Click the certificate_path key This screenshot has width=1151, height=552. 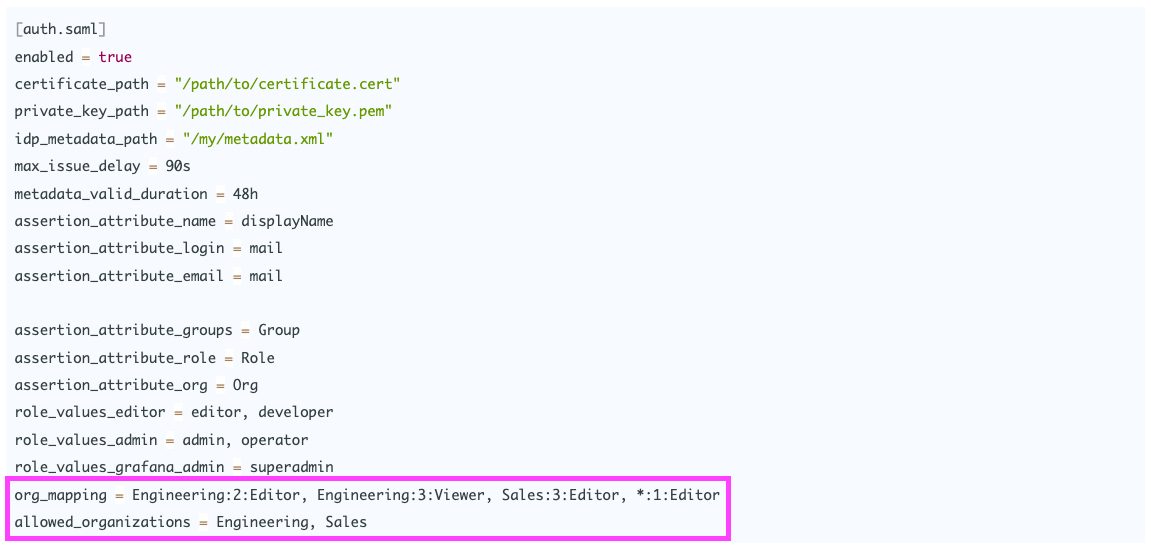(x=81, y=84)
